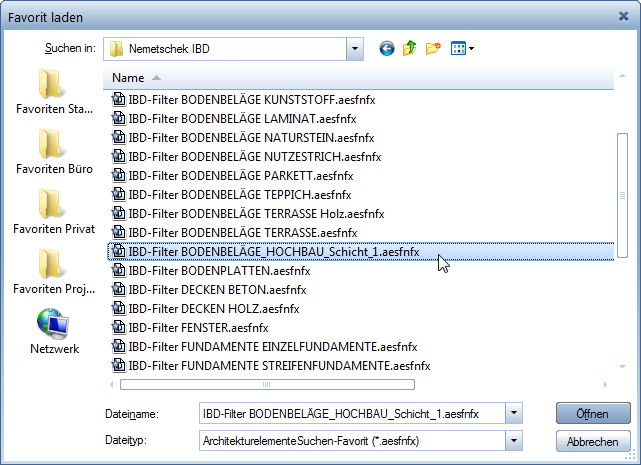Click the Abbrechen button
The image size is (641, 465).
593,441
